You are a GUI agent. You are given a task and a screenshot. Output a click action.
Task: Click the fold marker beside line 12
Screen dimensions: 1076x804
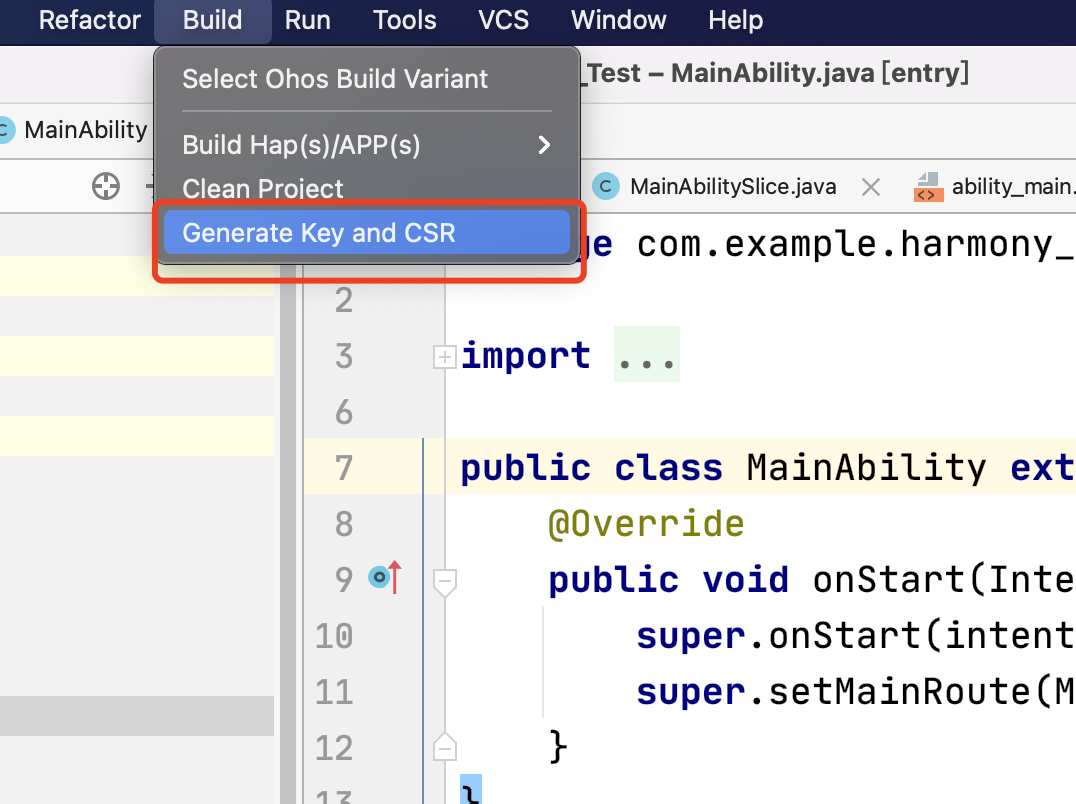click(x=444, y=746)
